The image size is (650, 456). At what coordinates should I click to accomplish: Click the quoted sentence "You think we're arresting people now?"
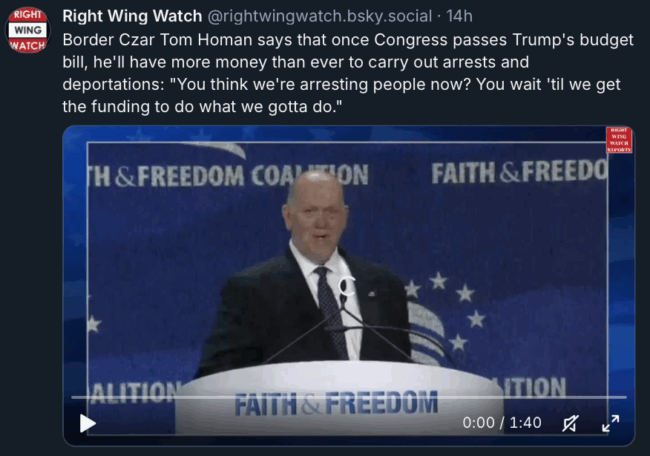(x=324, y=85)
